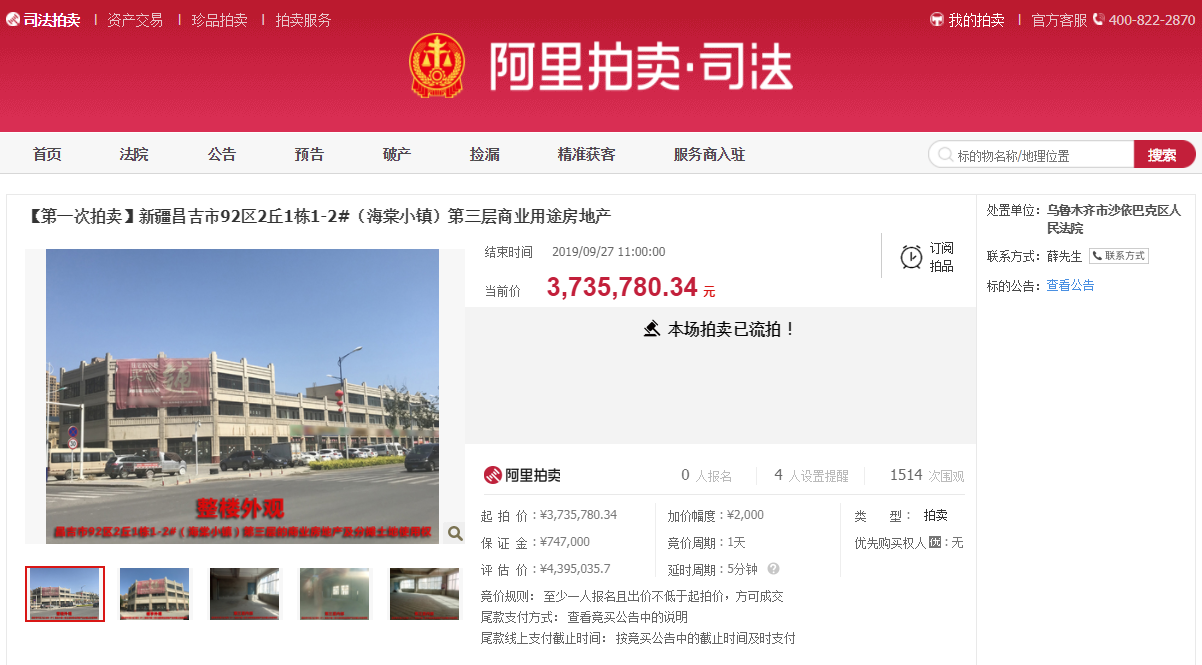Screen dimensions: 1202x665
Task: Click the judicial emblem logo in banner
Action: 437,66
